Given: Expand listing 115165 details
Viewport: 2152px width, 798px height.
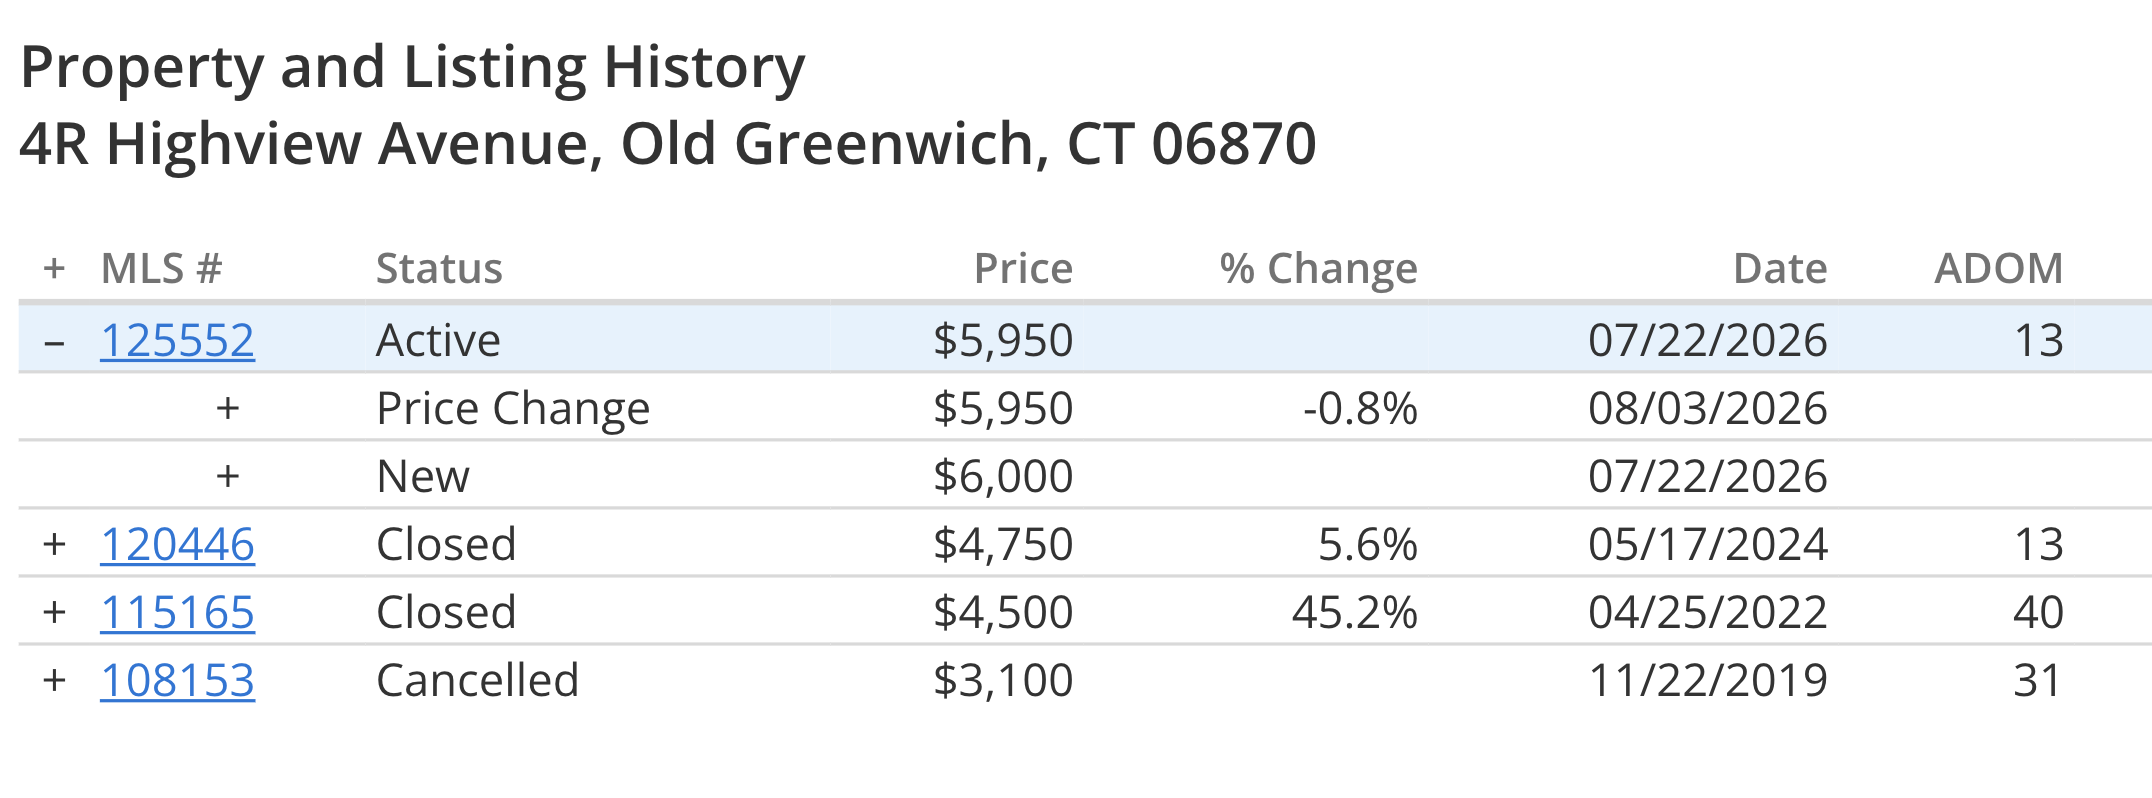Looking at the screenshot, I should [55, 612].
